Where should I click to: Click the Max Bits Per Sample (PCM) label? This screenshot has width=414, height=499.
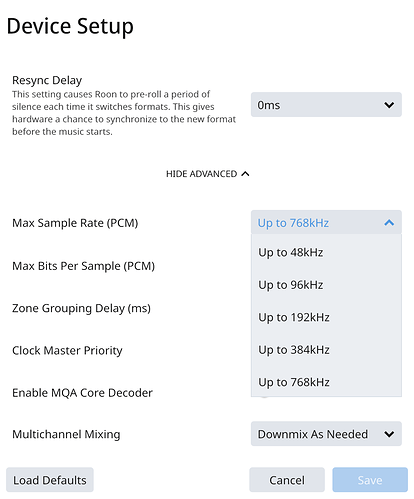click(x=83, y=266)
